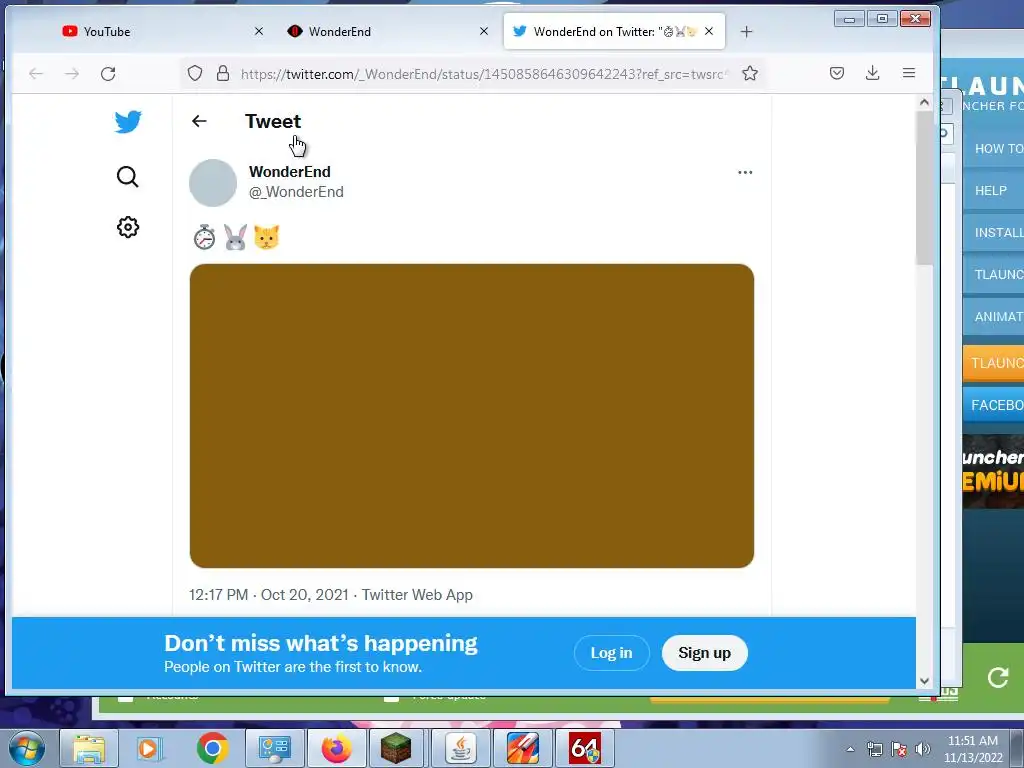Click the Log in button
Image resolution: width=1024 pixels, height=768 pixels.
(611, 653)
